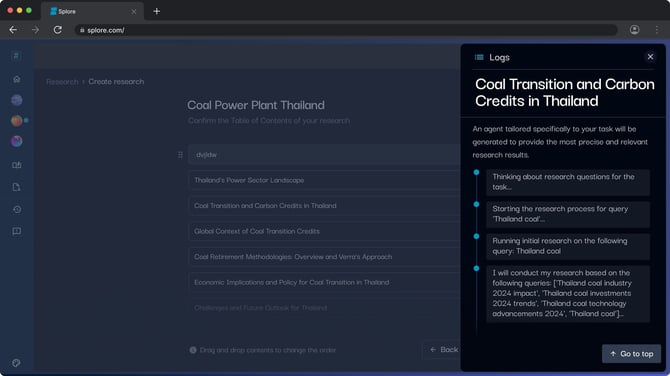
Task: Open the 'Starting the research process' log entry
Action: (x=568, y=214)
